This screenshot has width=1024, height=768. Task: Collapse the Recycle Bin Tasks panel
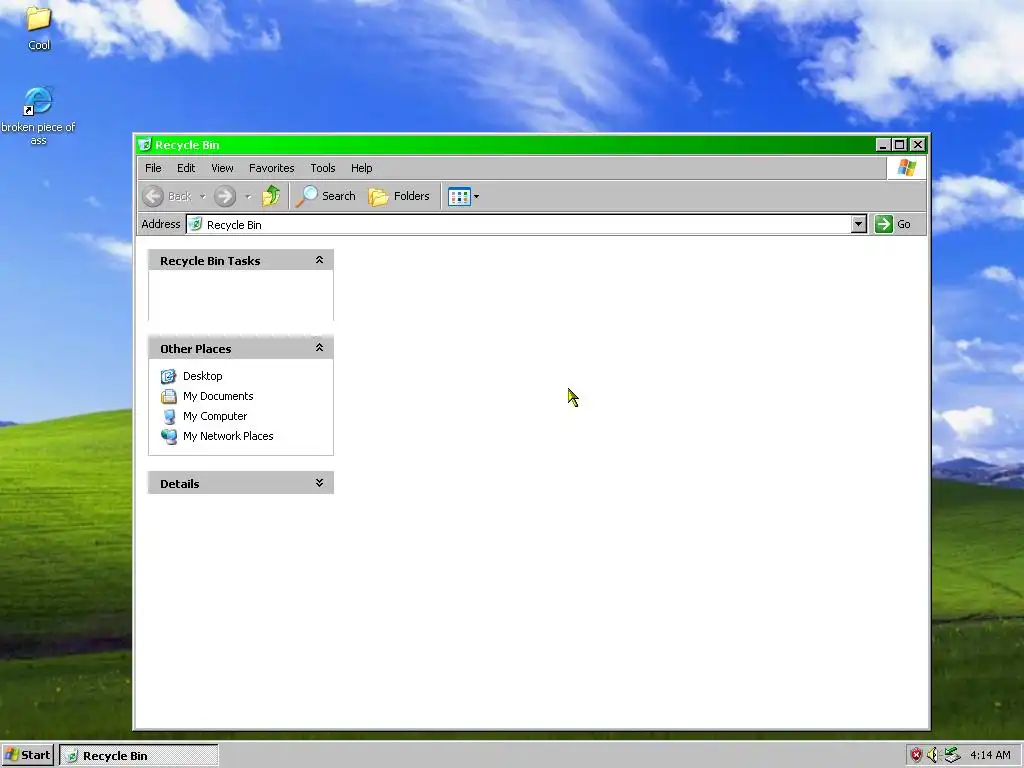[x=319, y=260]
